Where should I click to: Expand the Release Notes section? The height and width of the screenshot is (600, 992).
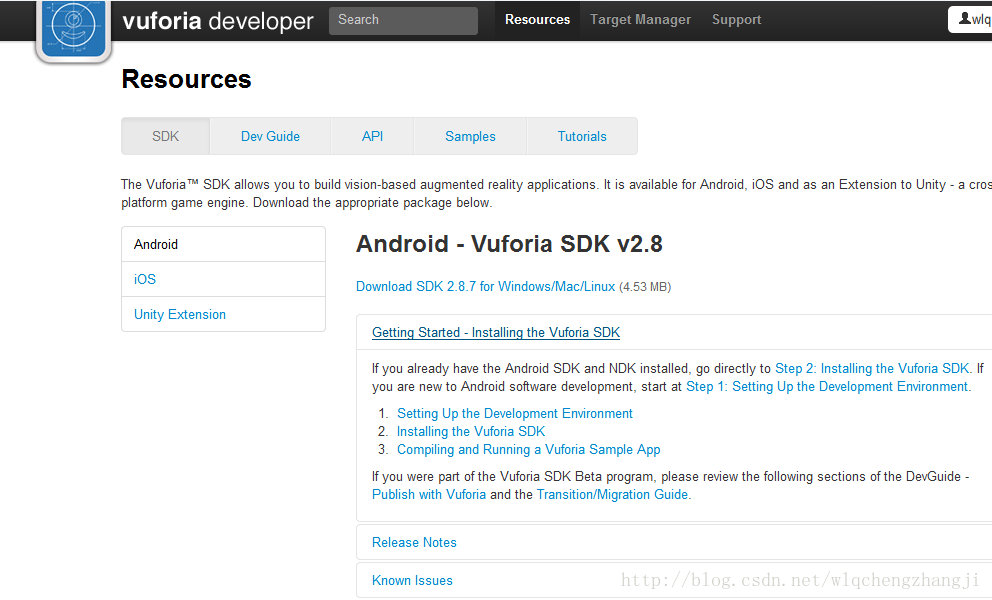click(414, 542)
